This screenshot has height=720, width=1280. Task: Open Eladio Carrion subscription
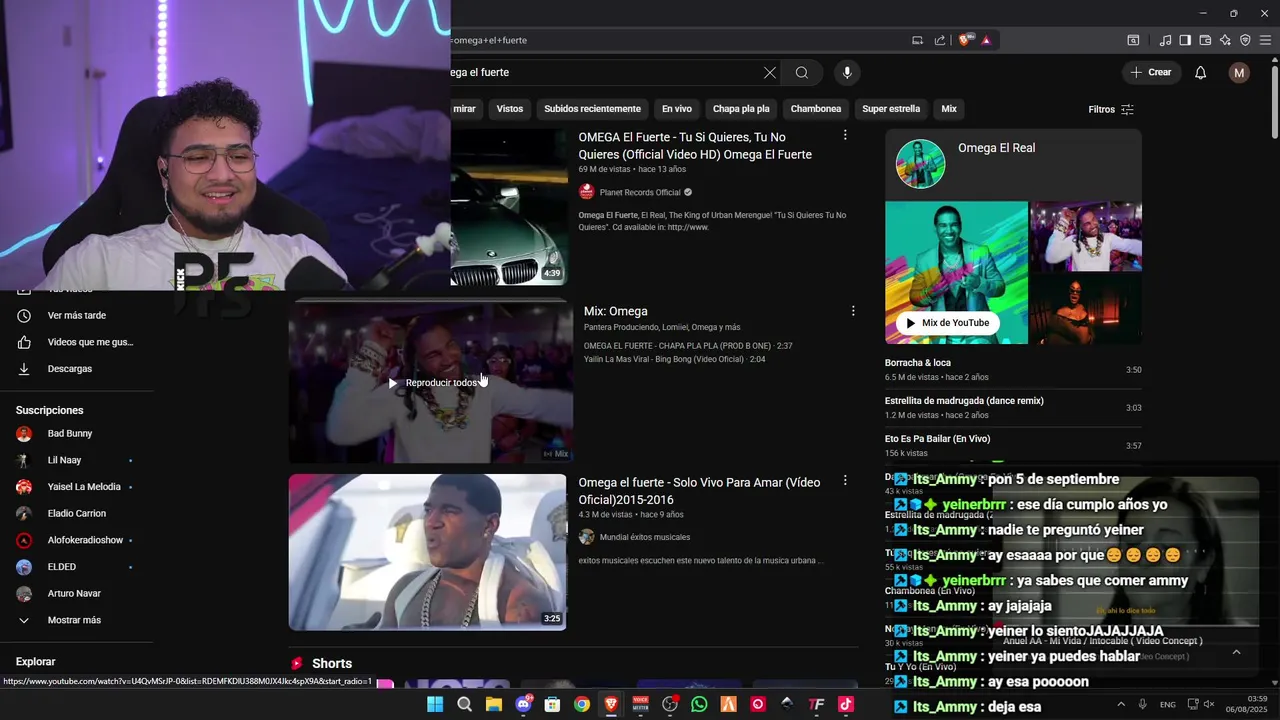[x=76, y=514]
